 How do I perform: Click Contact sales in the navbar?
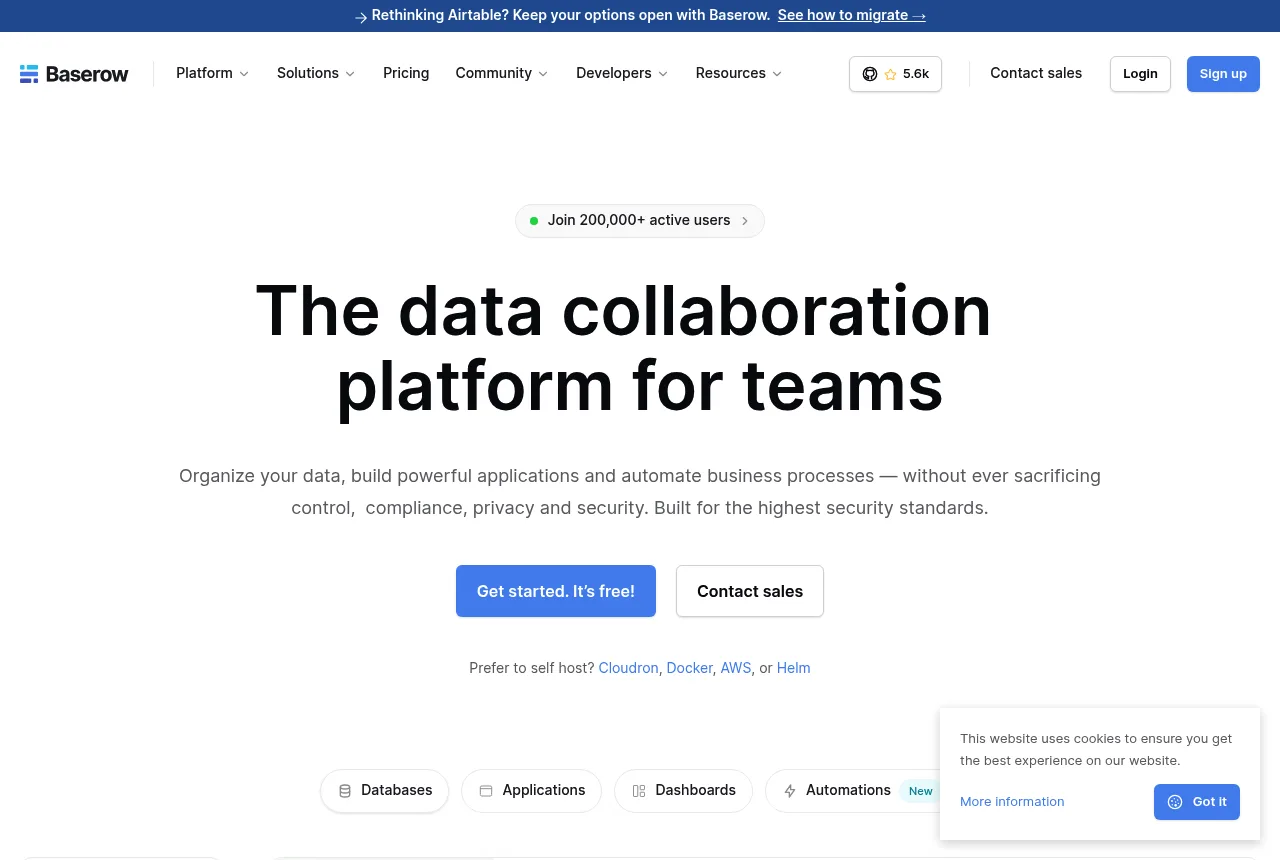tap(1036, 73)
